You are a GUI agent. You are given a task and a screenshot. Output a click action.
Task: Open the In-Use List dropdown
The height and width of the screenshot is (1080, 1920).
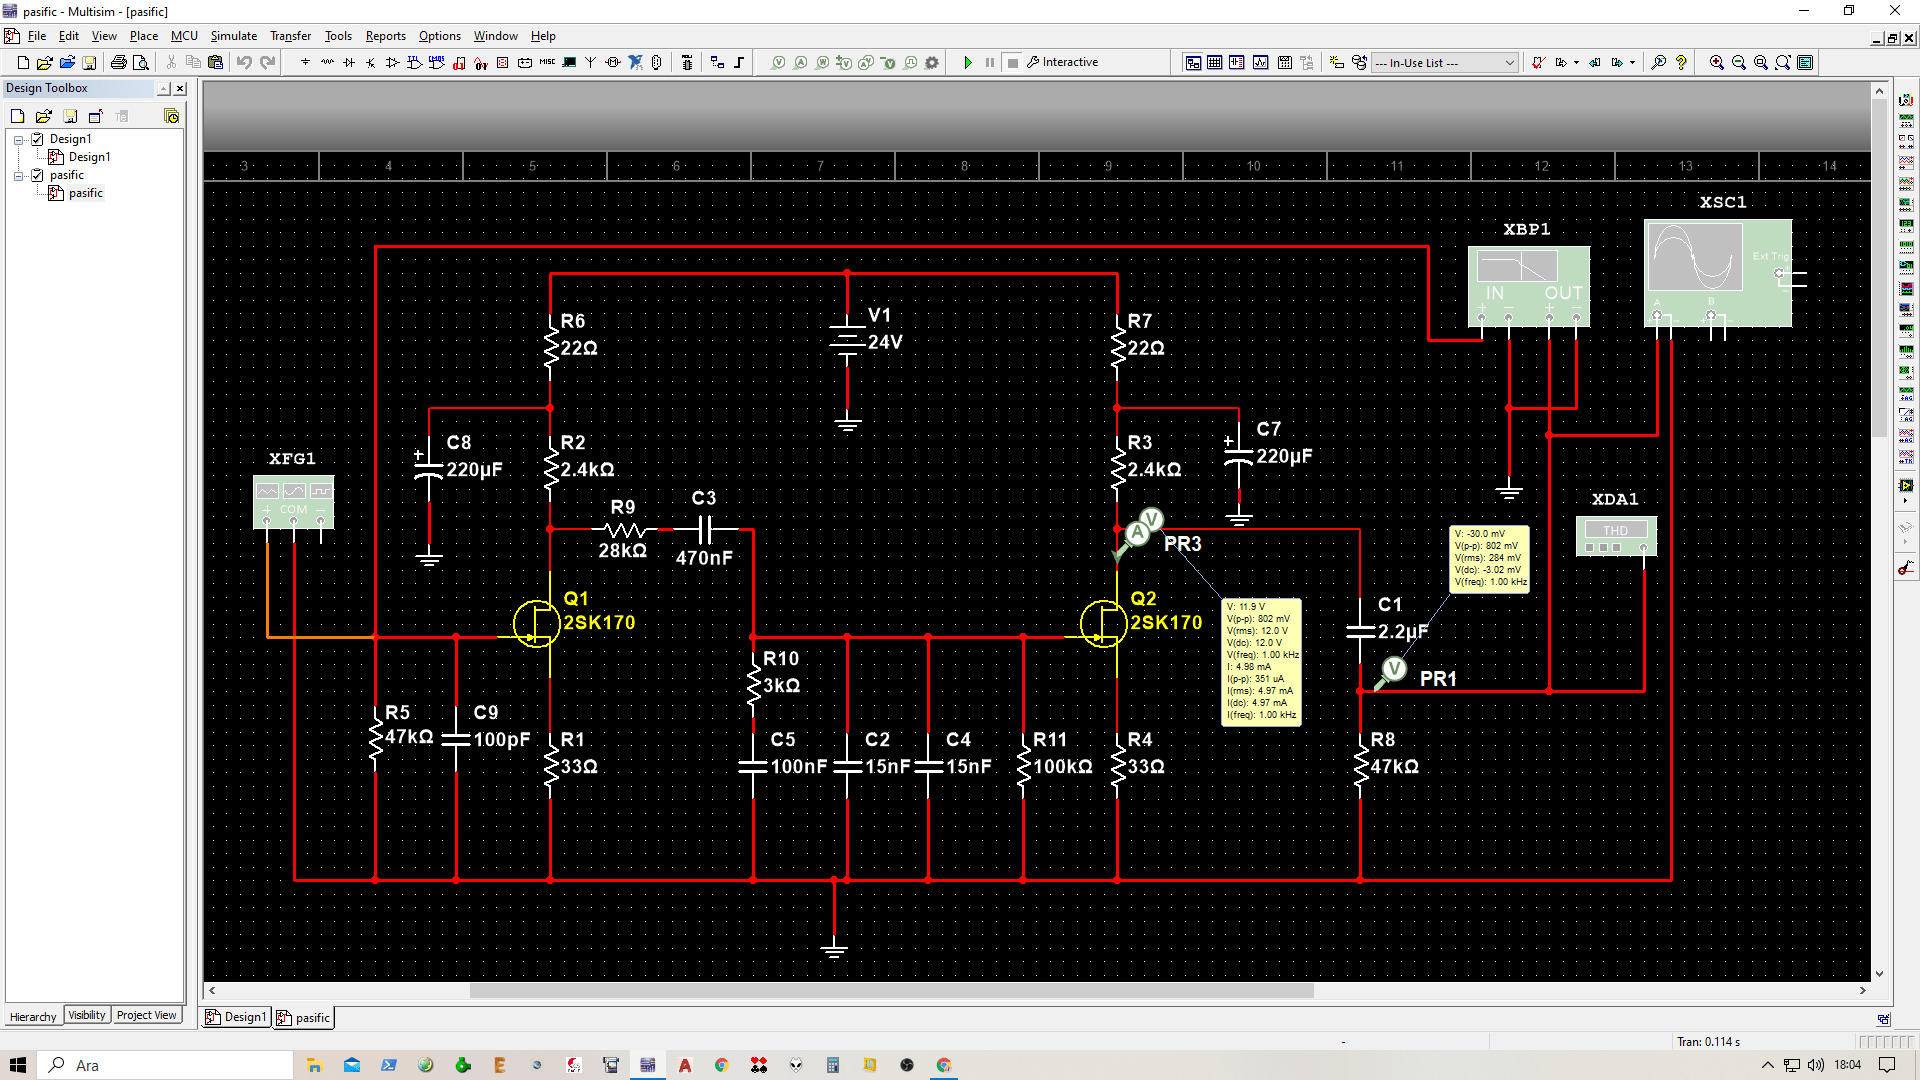[1445, 62]
